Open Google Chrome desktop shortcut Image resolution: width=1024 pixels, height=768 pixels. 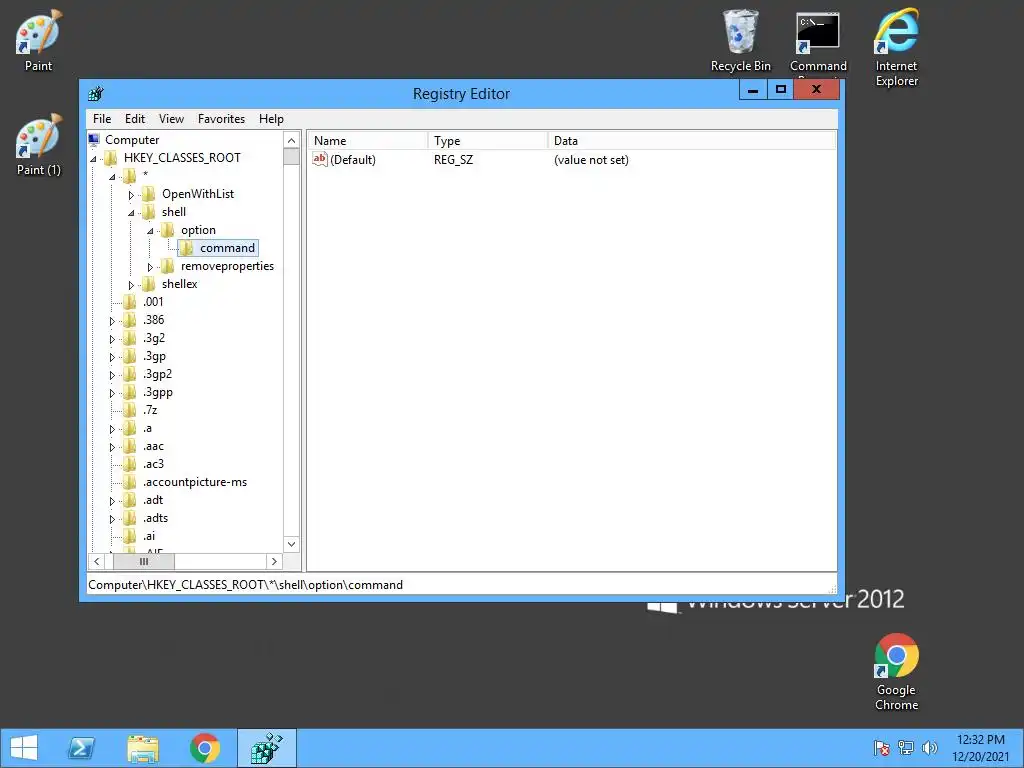(897, 671)
